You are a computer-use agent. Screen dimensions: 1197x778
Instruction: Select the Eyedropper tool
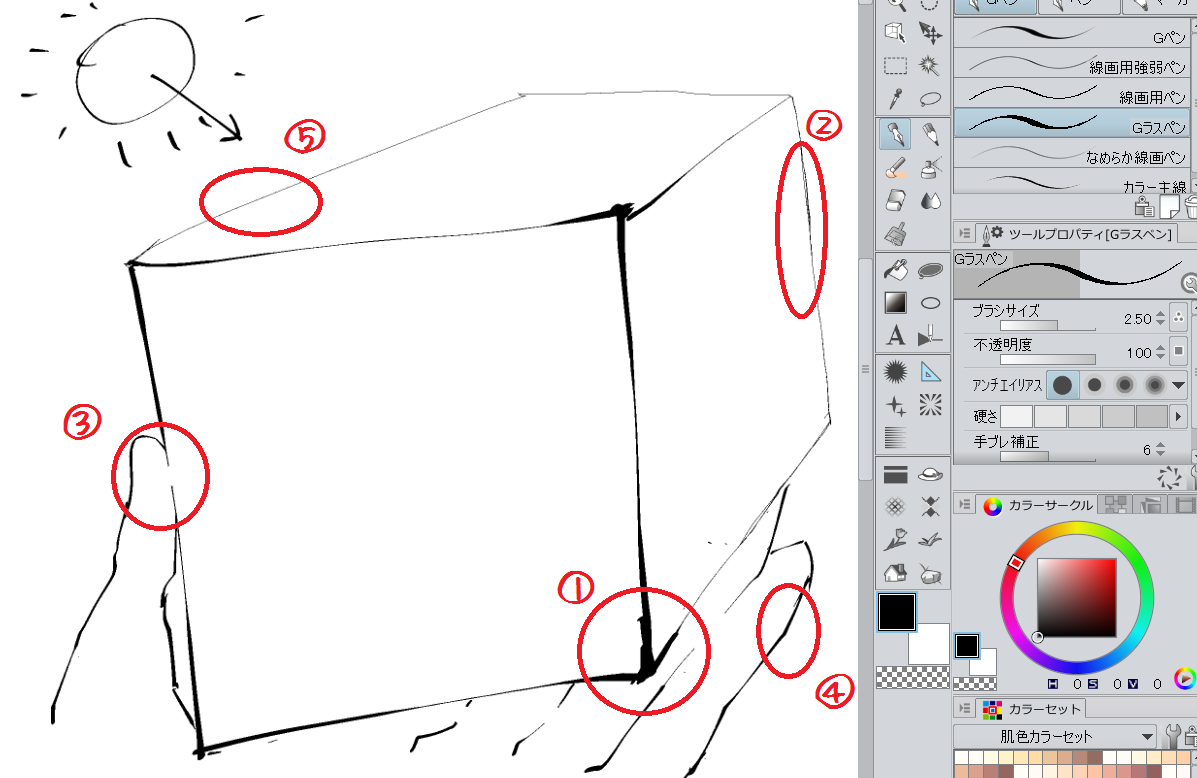coord(895,97)
